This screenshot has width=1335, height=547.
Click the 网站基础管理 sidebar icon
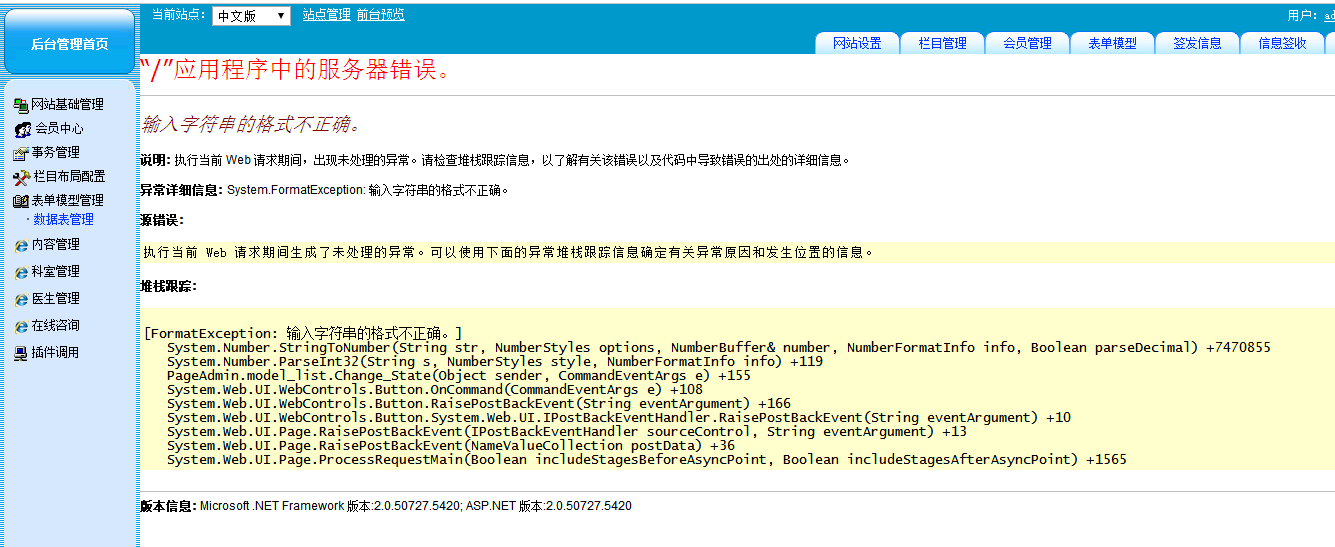click(x=20, y=105)
